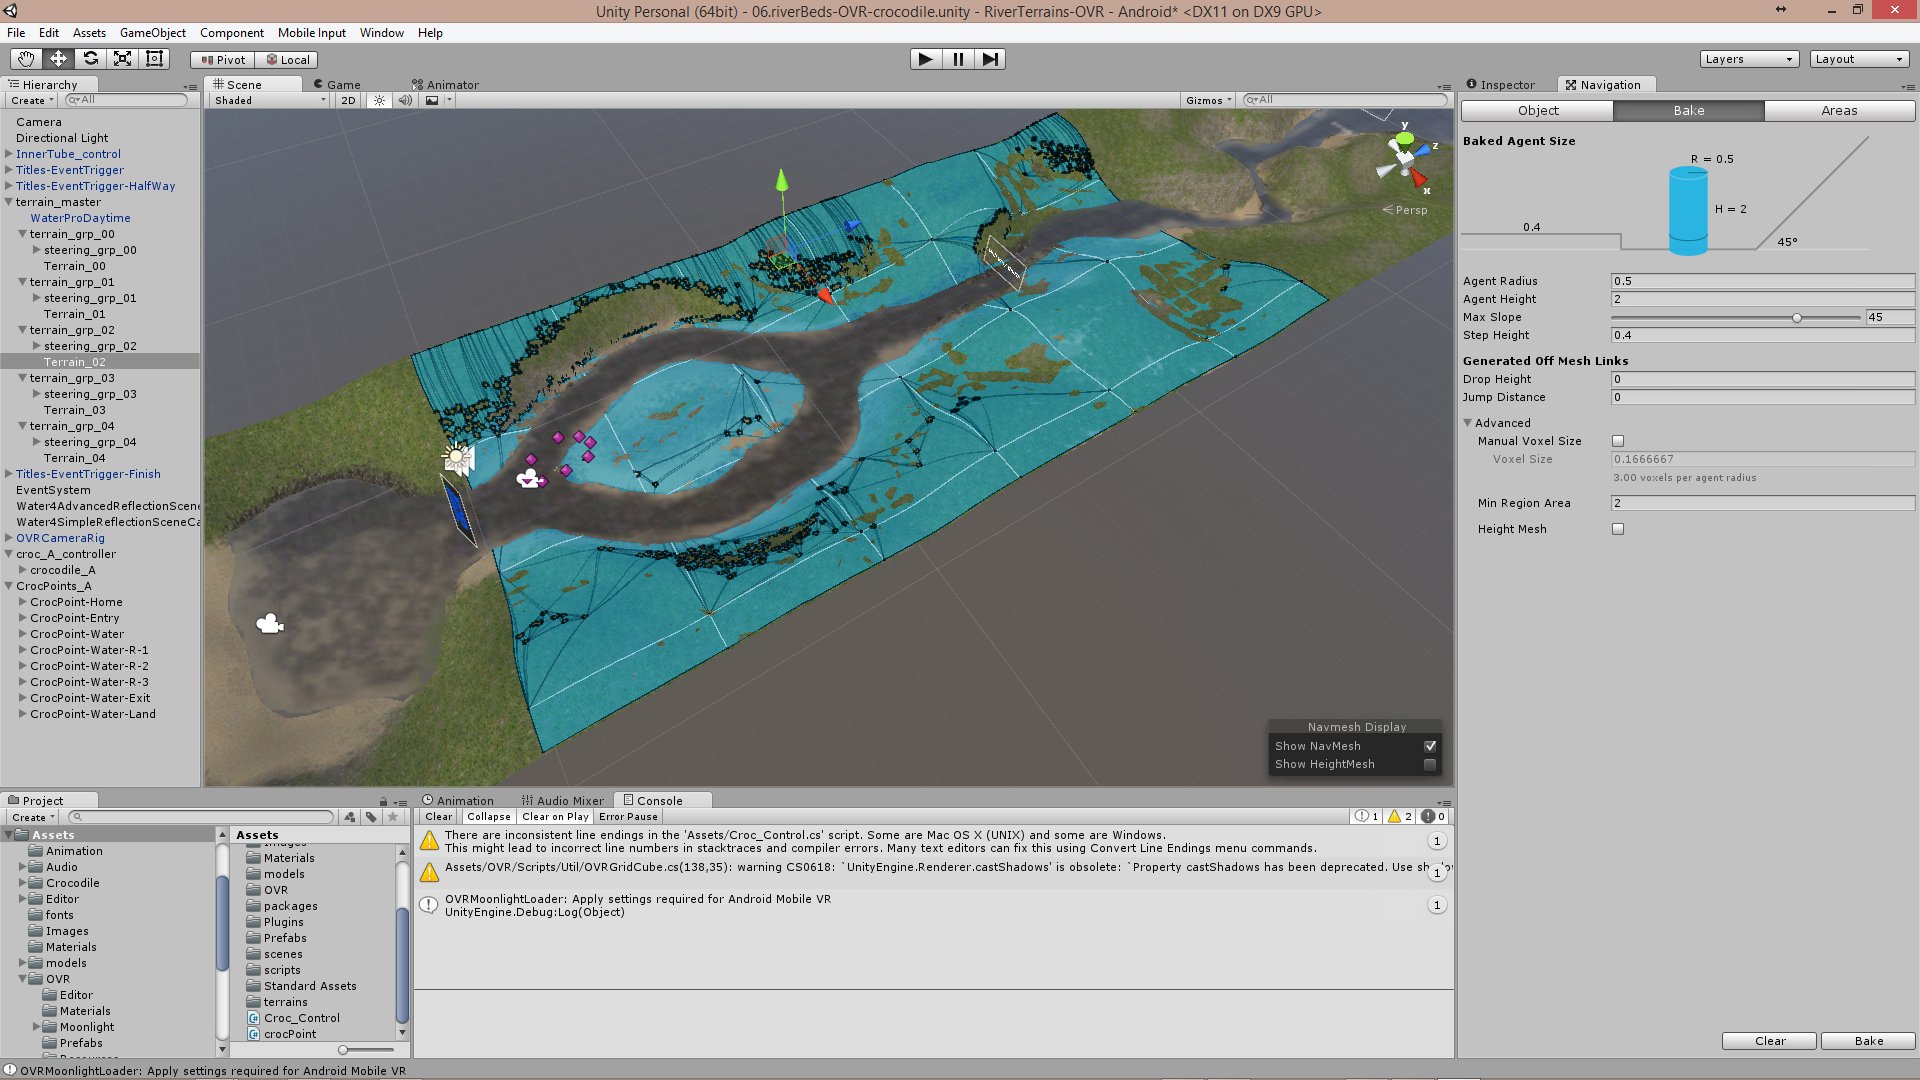Toggle 2D scene view mode

click(347, 100)
